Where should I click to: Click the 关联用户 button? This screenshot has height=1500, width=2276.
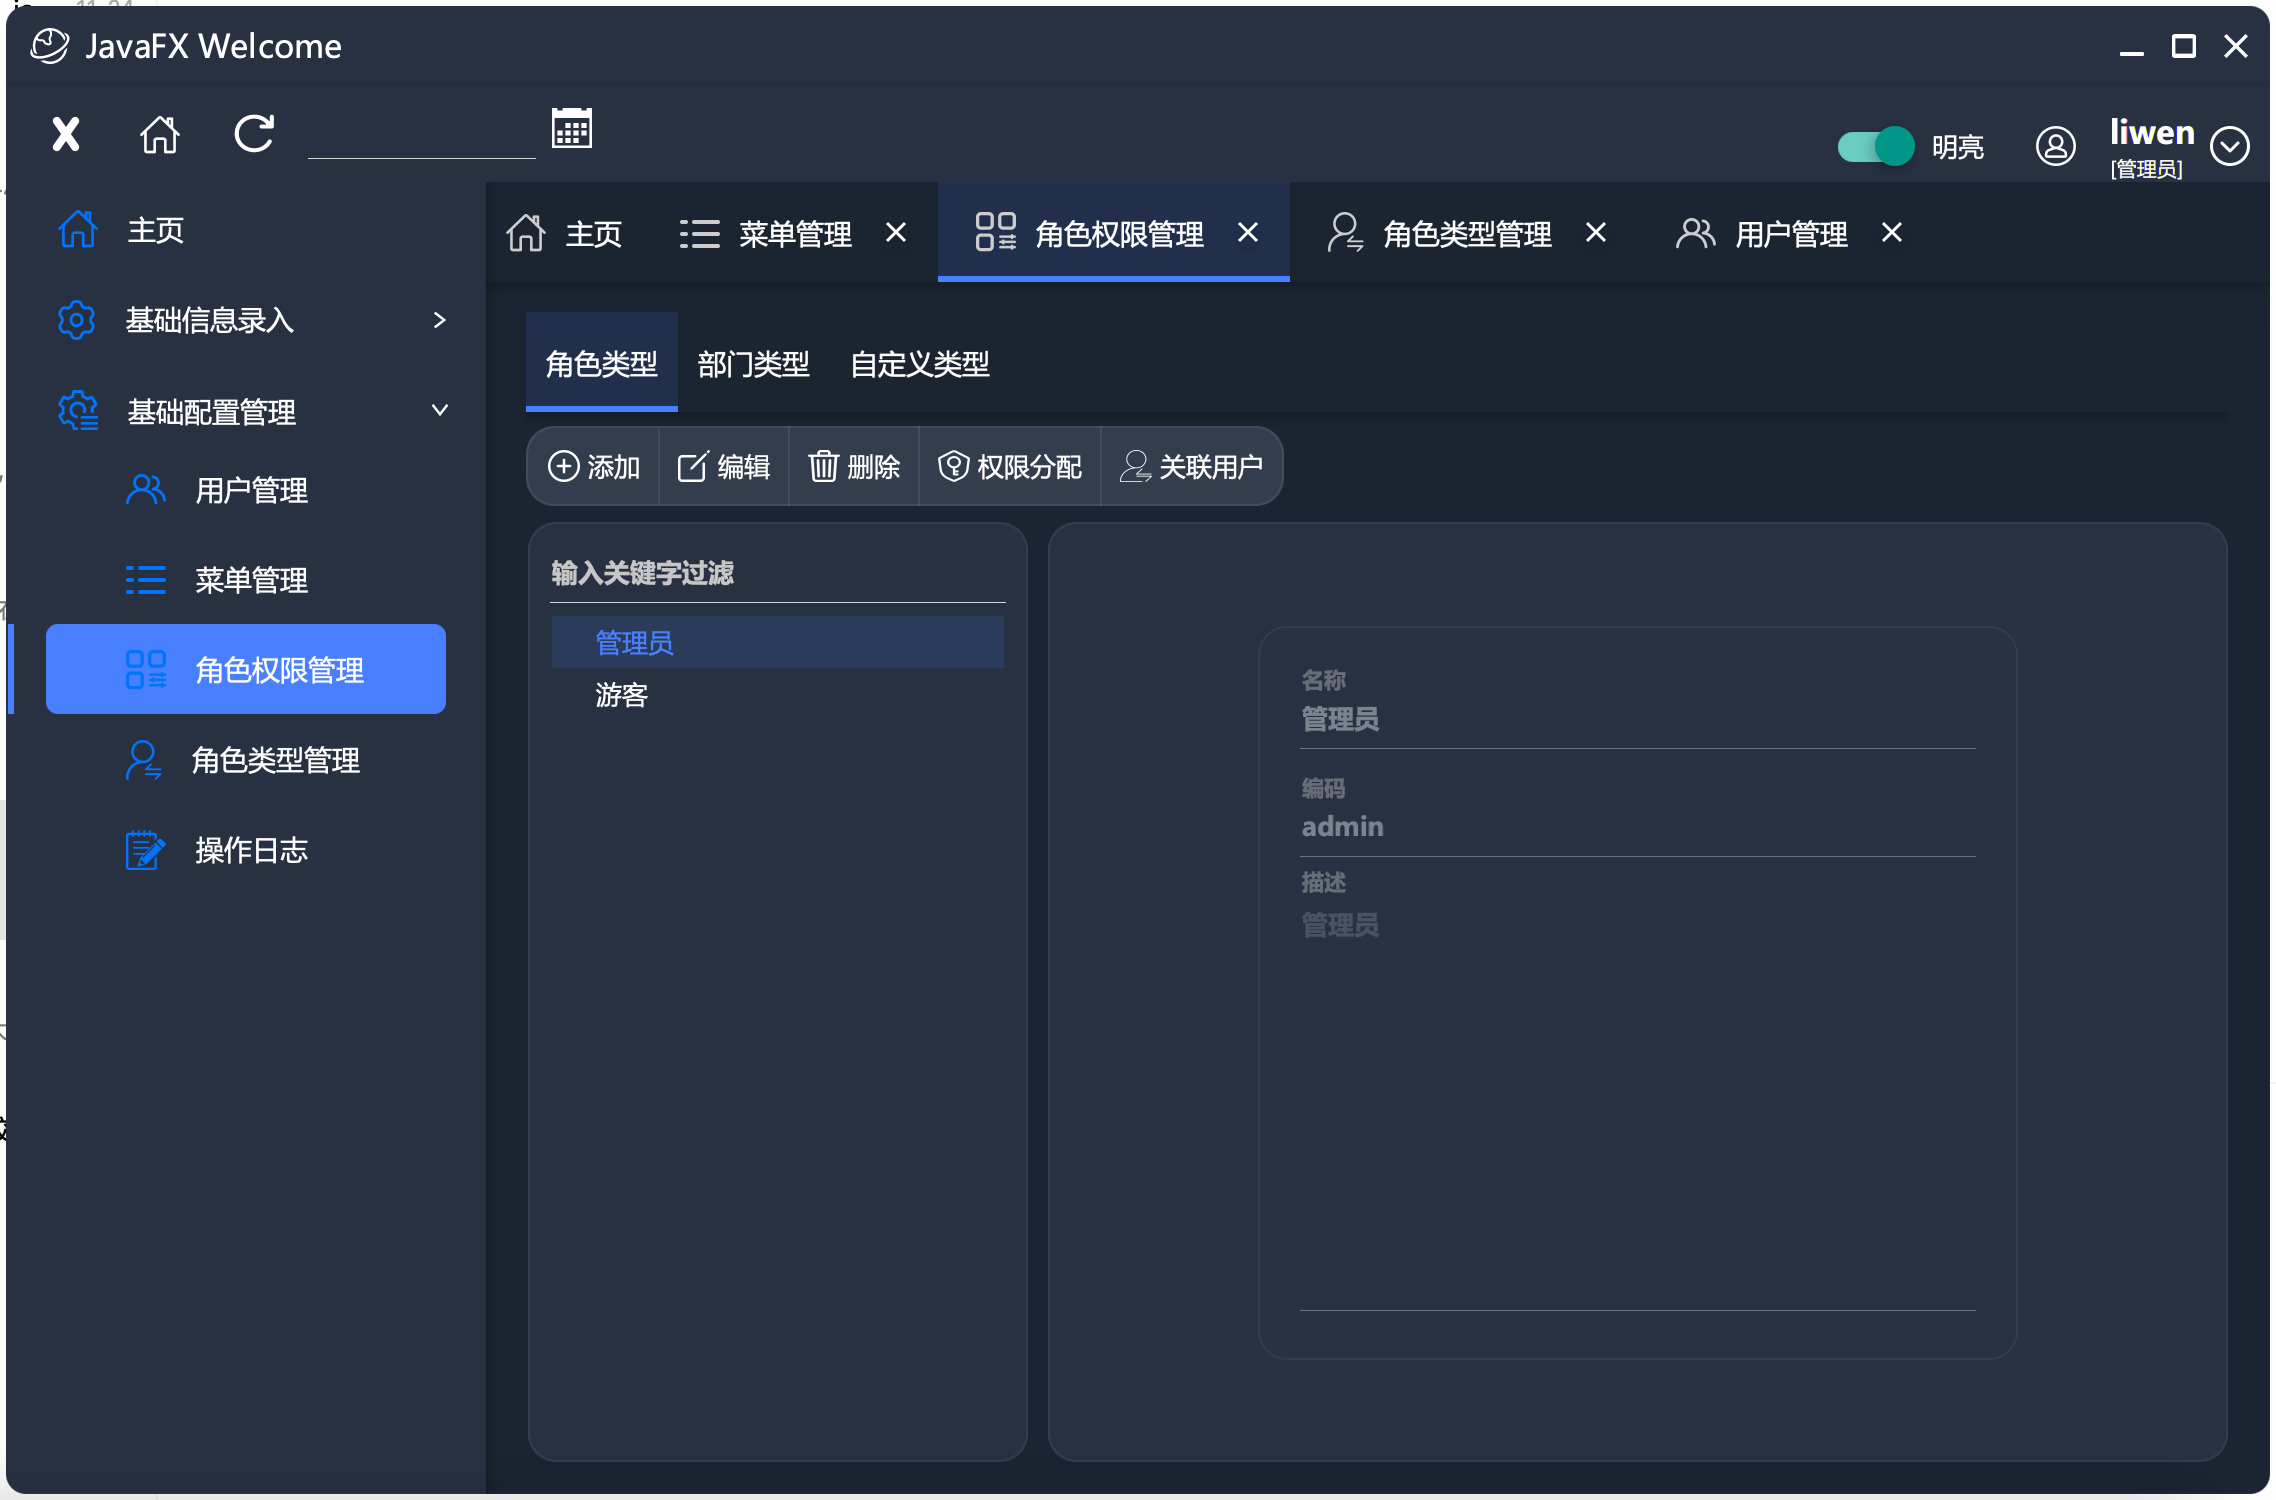coord(1191,467)
